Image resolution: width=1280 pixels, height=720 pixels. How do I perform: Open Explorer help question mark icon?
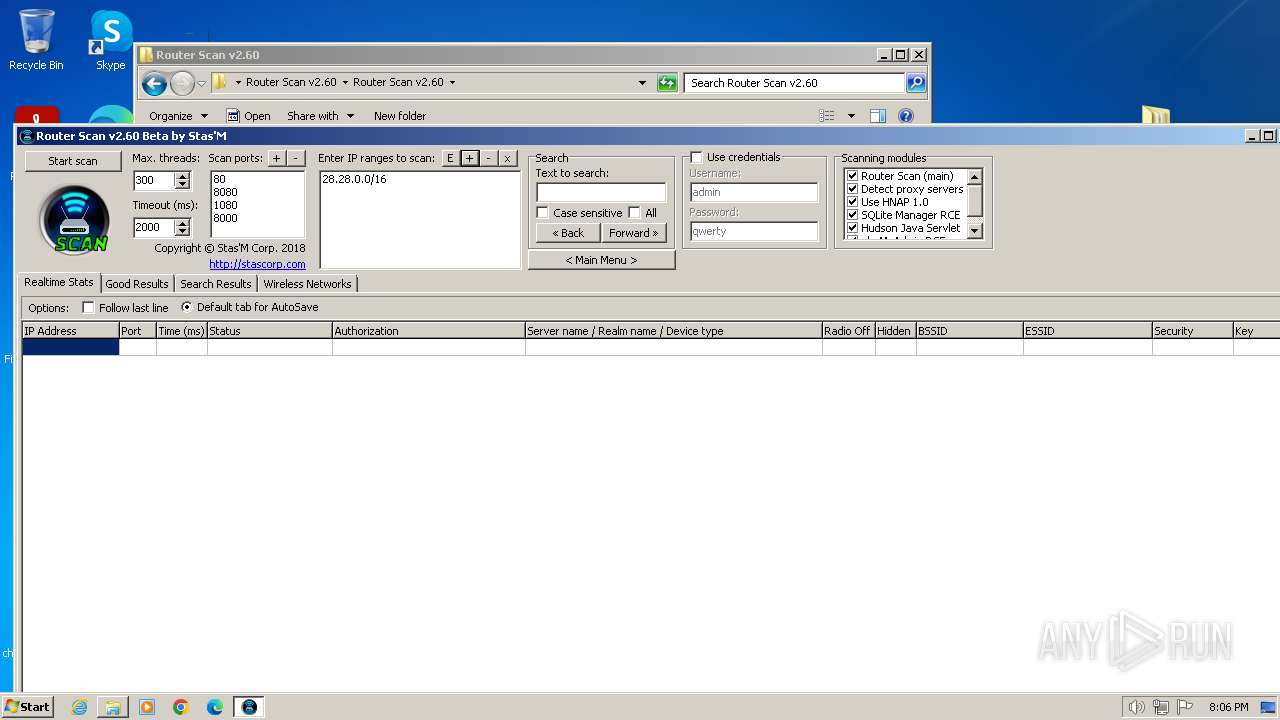906,116
